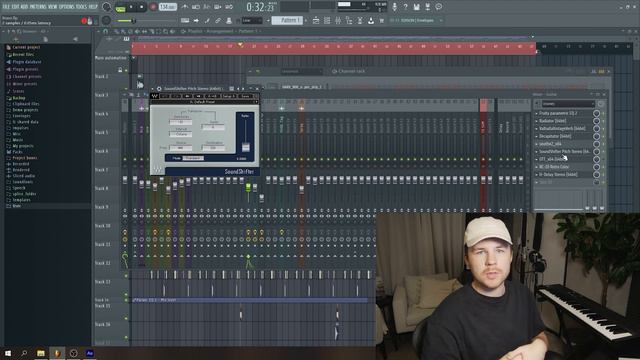Click the view playlist icon
640x360 pixels.
[x=316, y=20]
